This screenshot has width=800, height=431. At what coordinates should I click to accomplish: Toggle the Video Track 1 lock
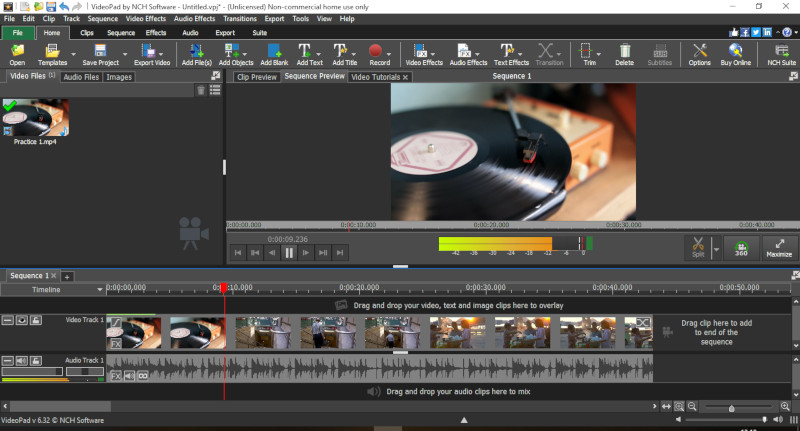36,320
